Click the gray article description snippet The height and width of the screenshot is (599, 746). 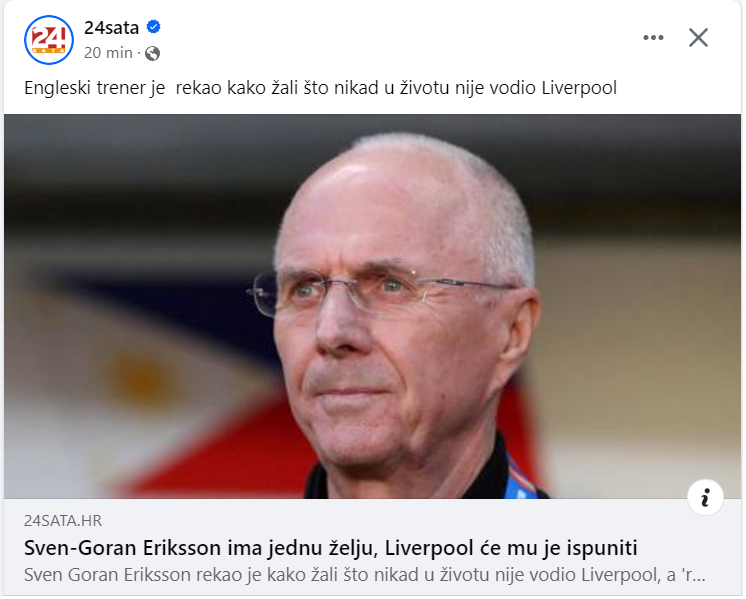coord(365,577)
